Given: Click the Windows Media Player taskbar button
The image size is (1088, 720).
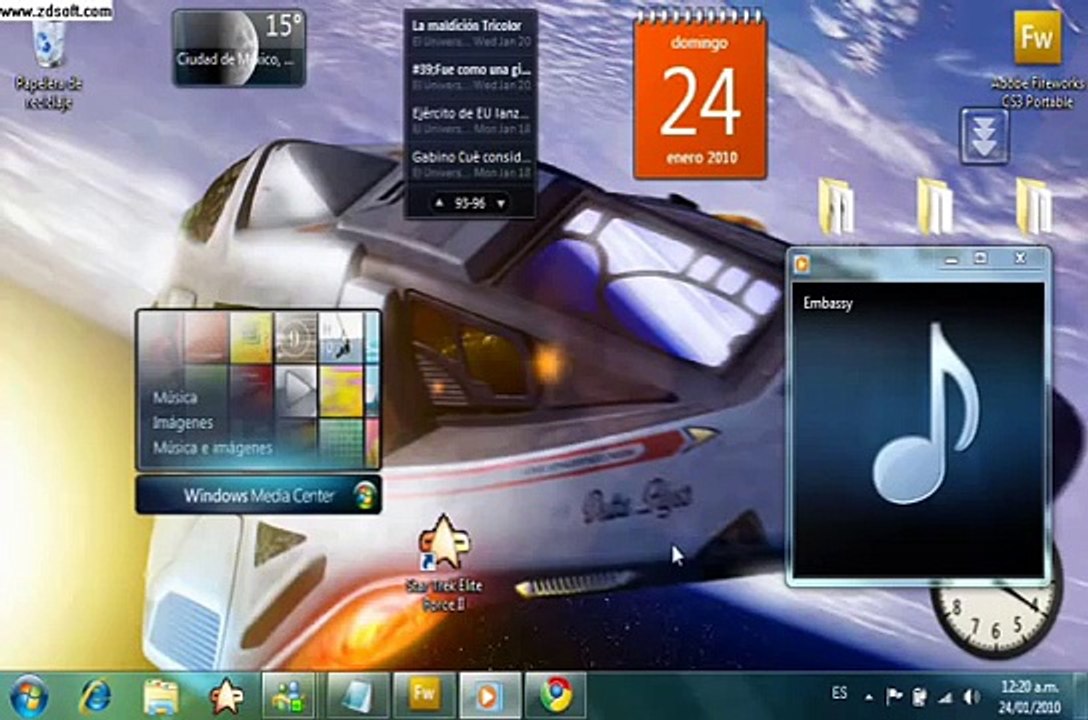Looking at the screenshot, I should coord(489,696).
